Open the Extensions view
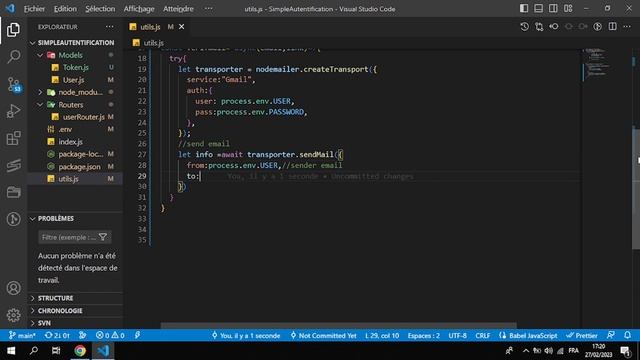 (x=13, y=138)
